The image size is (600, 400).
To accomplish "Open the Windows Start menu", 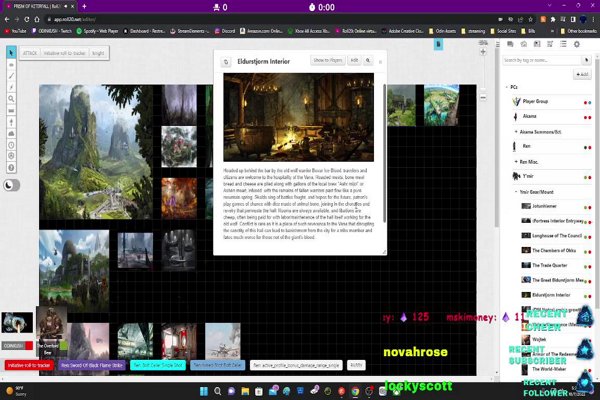I will tap(204, 391).
